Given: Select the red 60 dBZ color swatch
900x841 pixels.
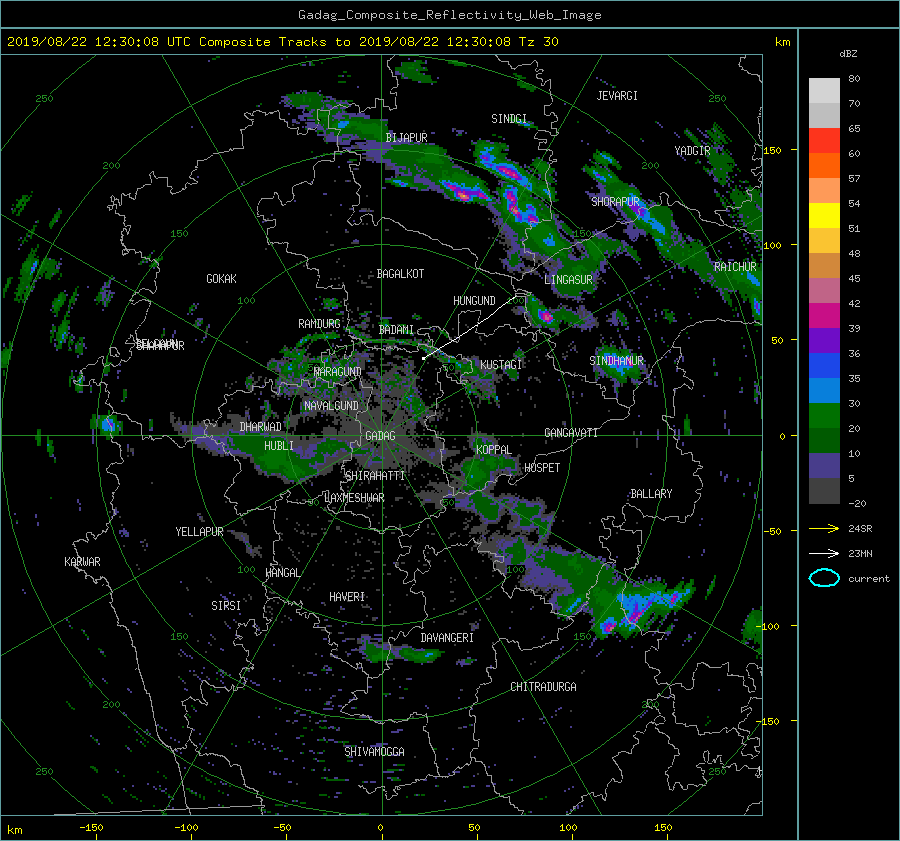Looking at the screenshot, I should point(824,141).
